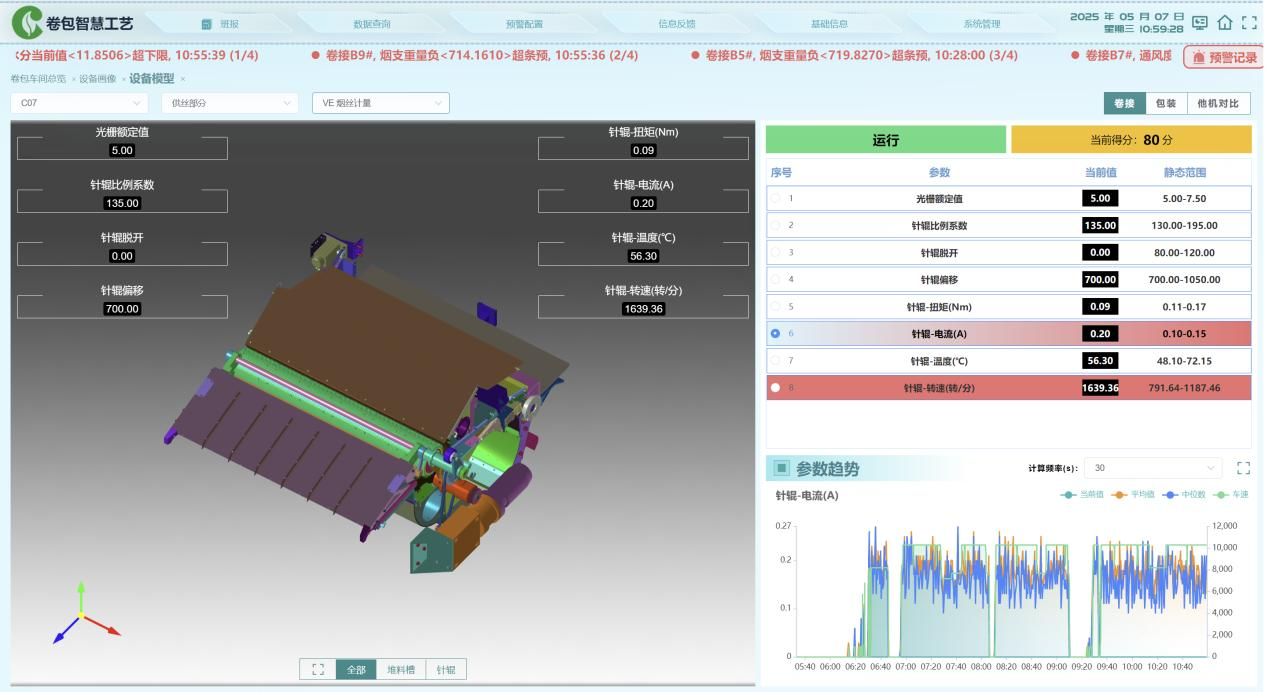Click fullscreen icon below the 3D model
Screen dimensions: 1265x692
[318, 670]
